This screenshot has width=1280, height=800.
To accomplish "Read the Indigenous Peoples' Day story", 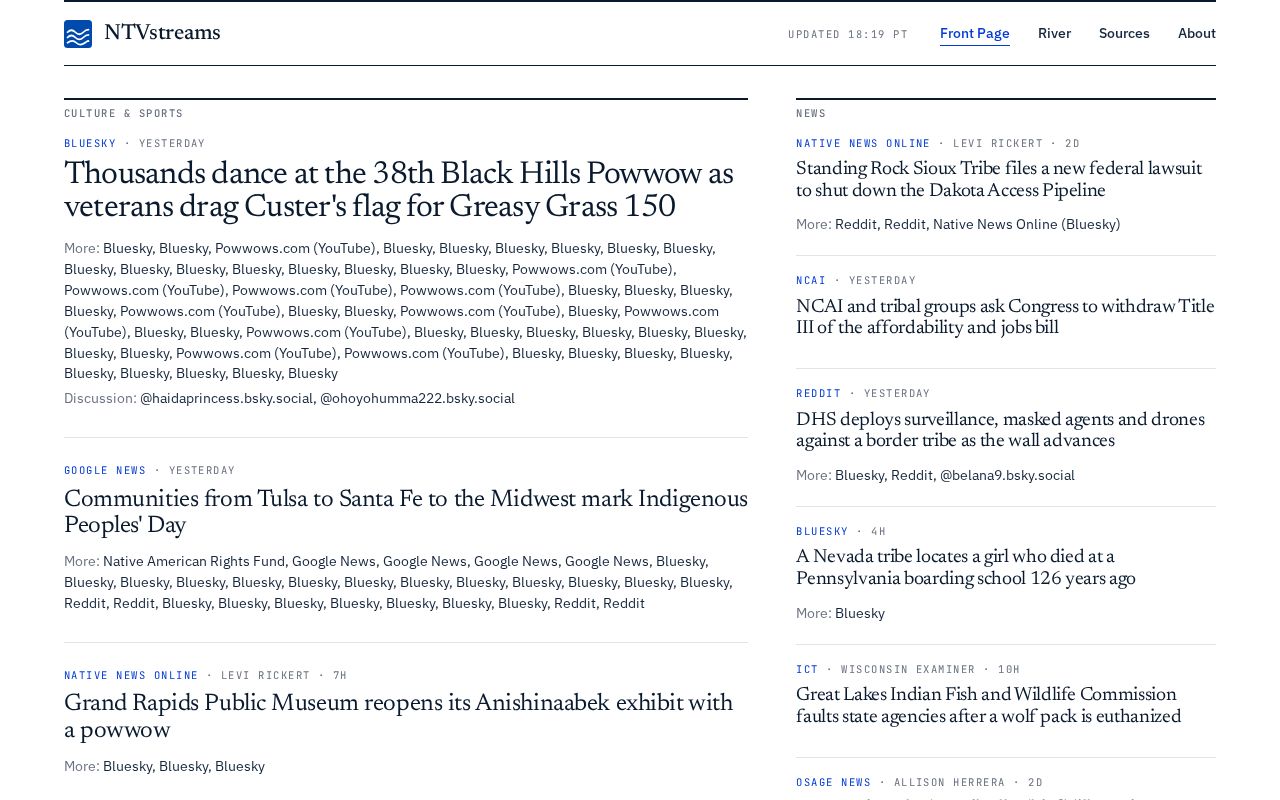I will coord(406,512).
